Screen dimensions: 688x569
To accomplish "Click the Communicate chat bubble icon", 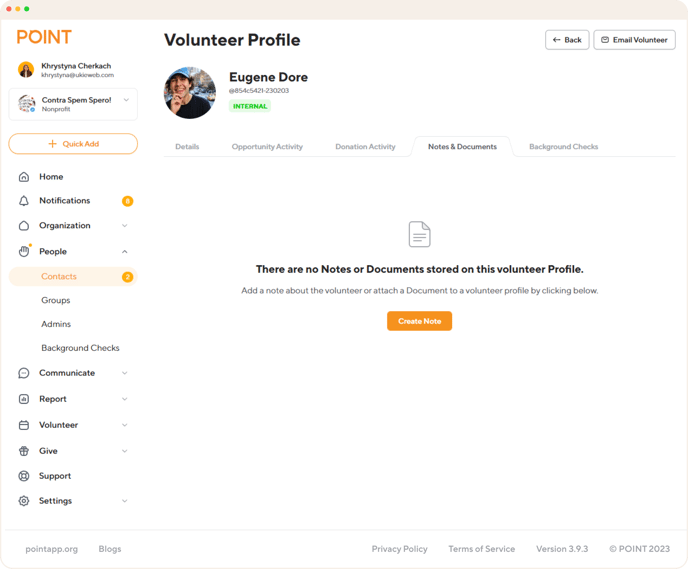I will 24,373.
